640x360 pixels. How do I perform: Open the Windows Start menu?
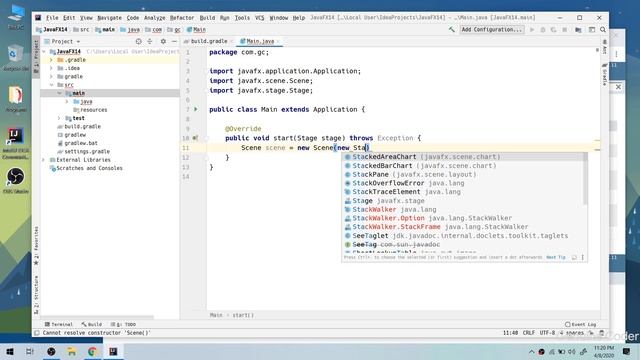click(10, 351)
